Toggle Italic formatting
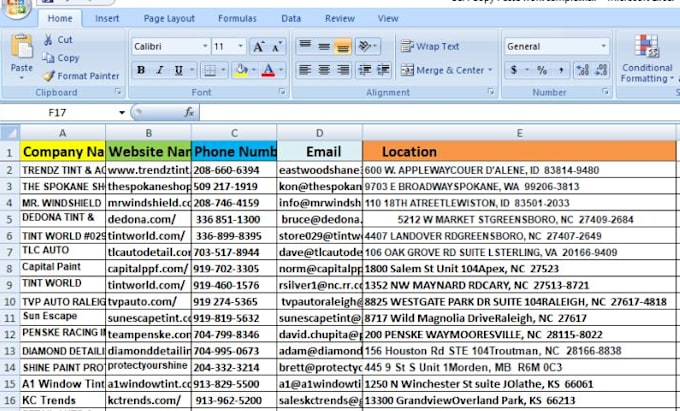This screenshot has width=680, height=411. [x=160, y=70]
